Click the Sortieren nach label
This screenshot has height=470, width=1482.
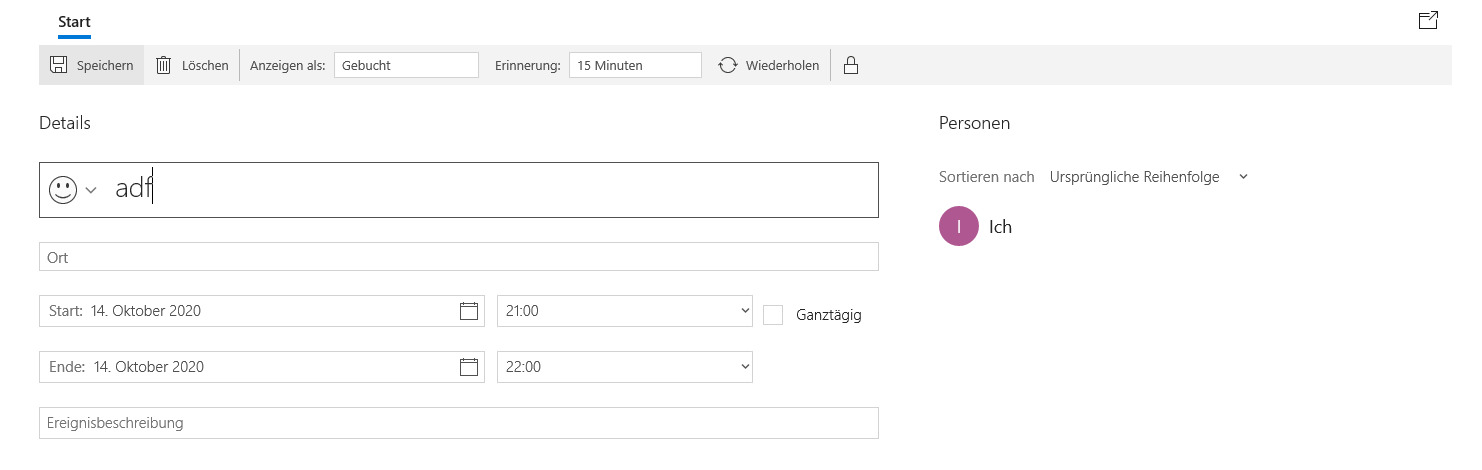point(987,177)
